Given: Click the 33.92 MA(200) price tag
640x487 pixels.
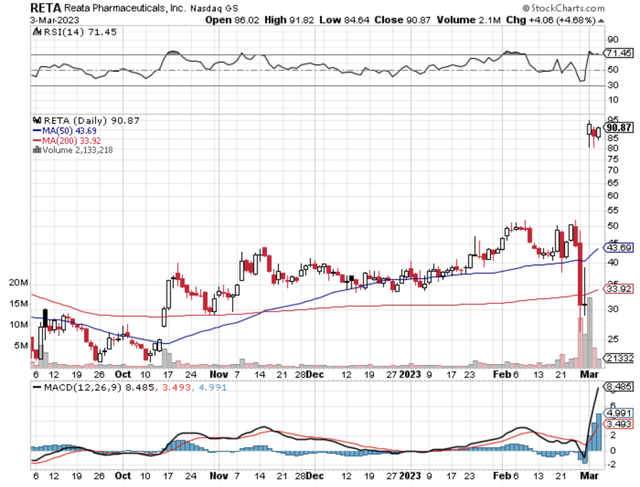Looking at the screenshot, I should pyautogui.click(x=619, y=289).
